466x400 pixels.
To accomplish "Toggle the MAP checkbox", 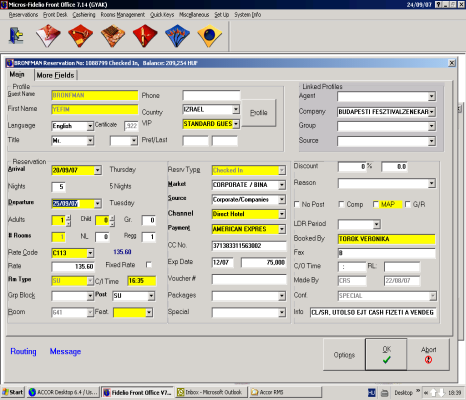I will click(x=376, y=204).
